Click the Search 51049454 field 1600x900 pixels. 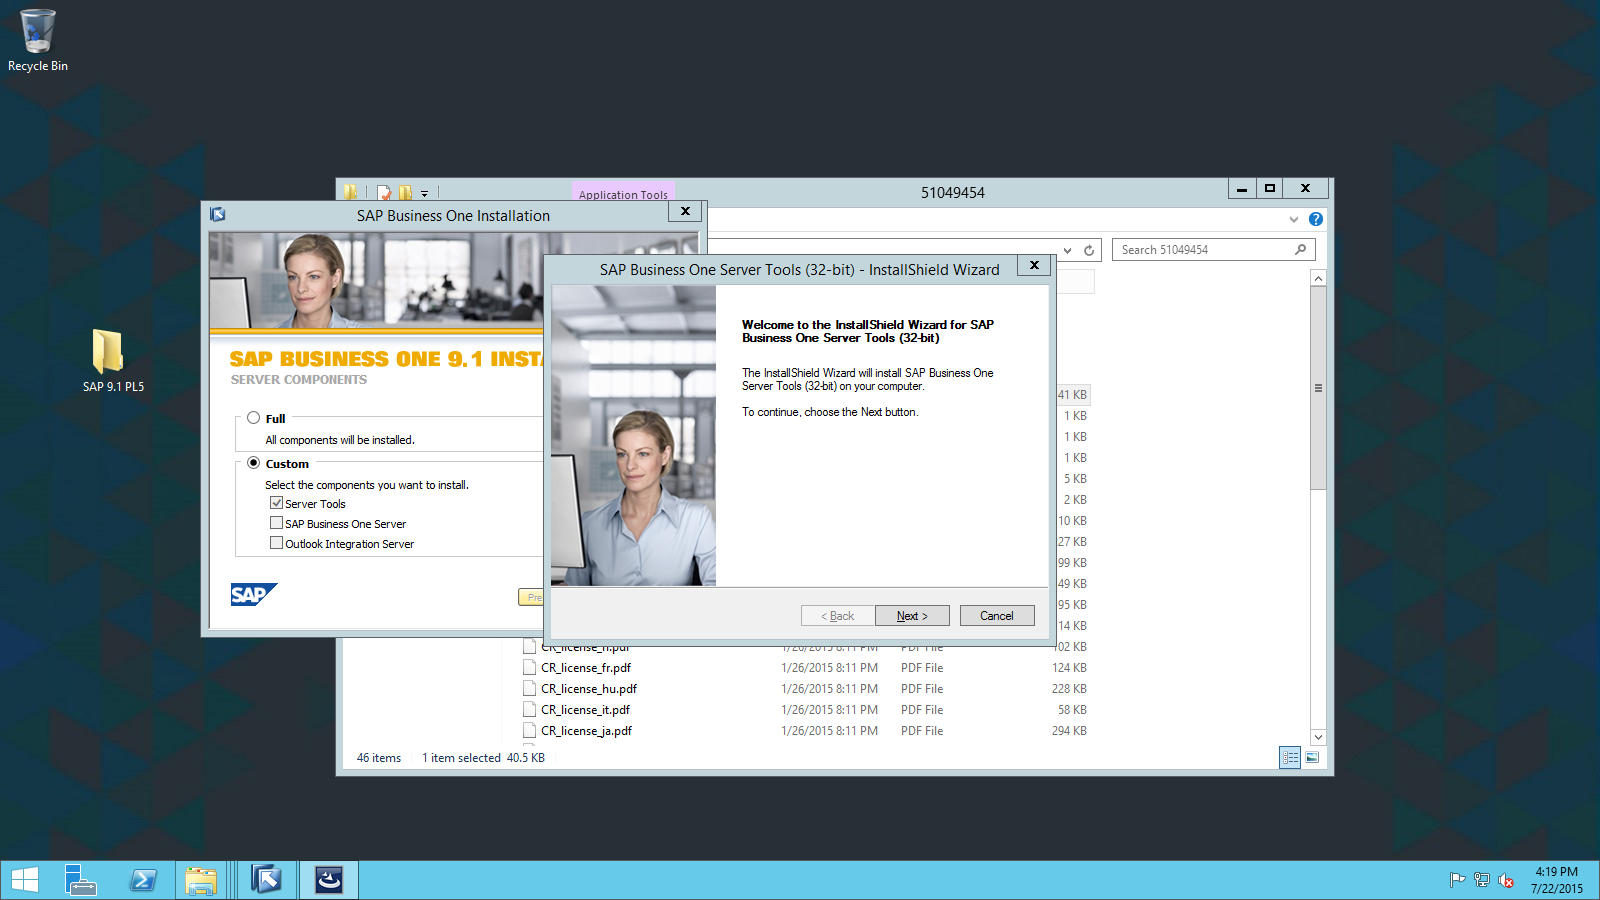(x=1213, y=250)
